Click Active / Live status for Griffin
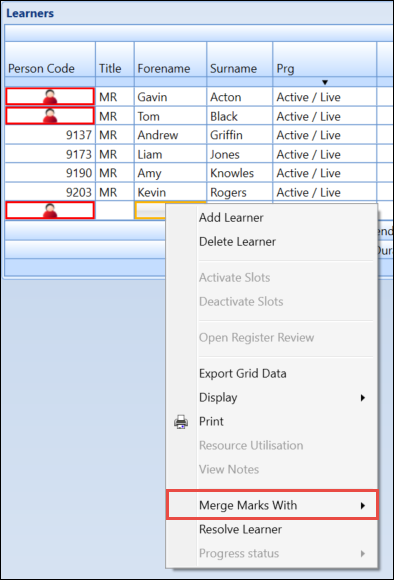Screen dimensions: 394x580 pos(309,135)
